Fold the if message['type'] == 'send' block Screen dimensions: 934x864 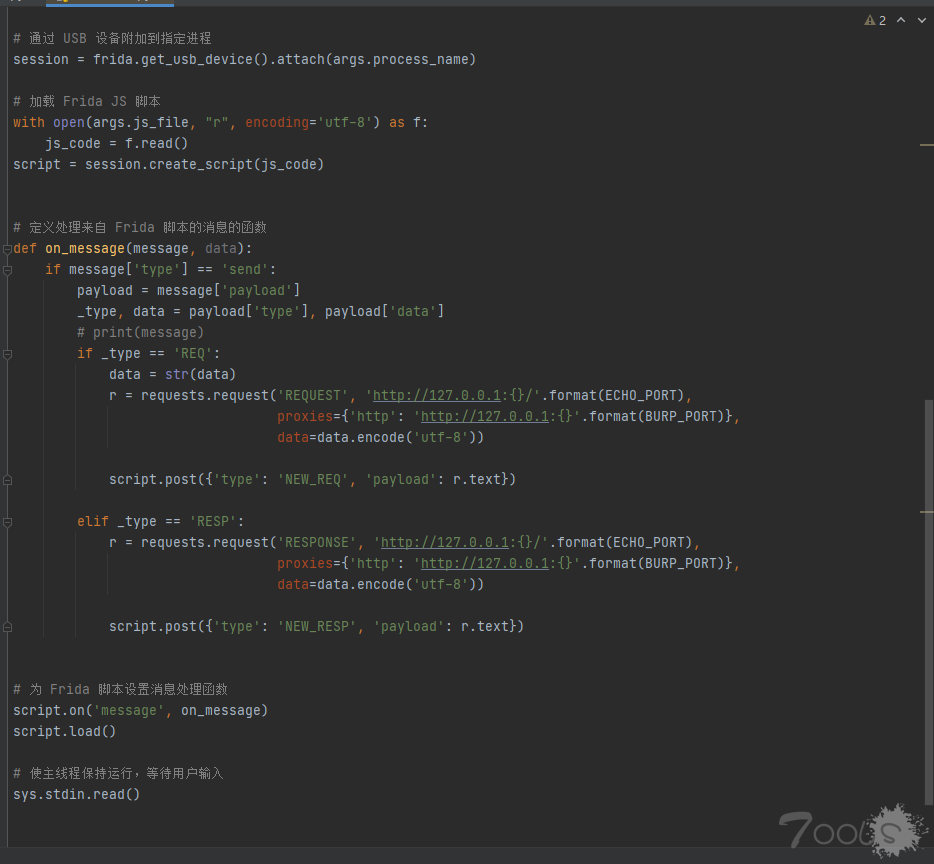[8, 270]
